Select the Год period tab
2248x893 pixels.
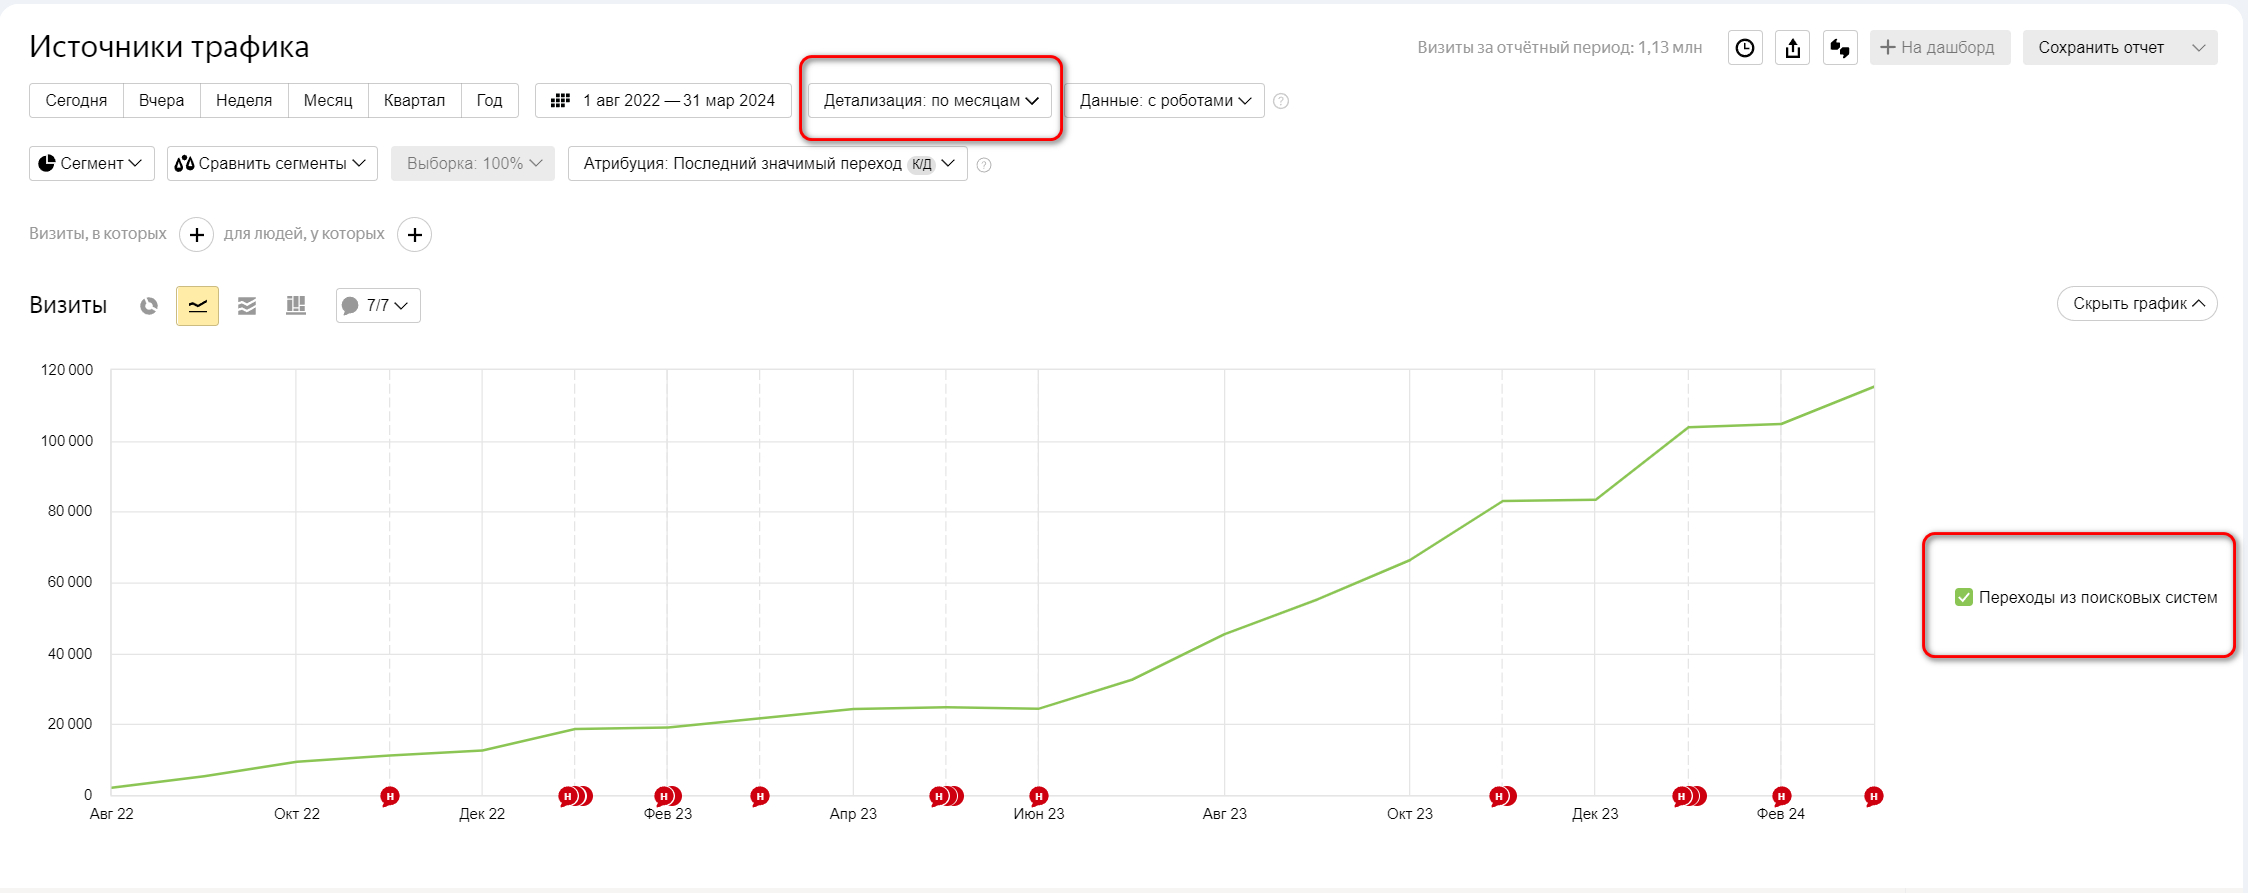489,101
